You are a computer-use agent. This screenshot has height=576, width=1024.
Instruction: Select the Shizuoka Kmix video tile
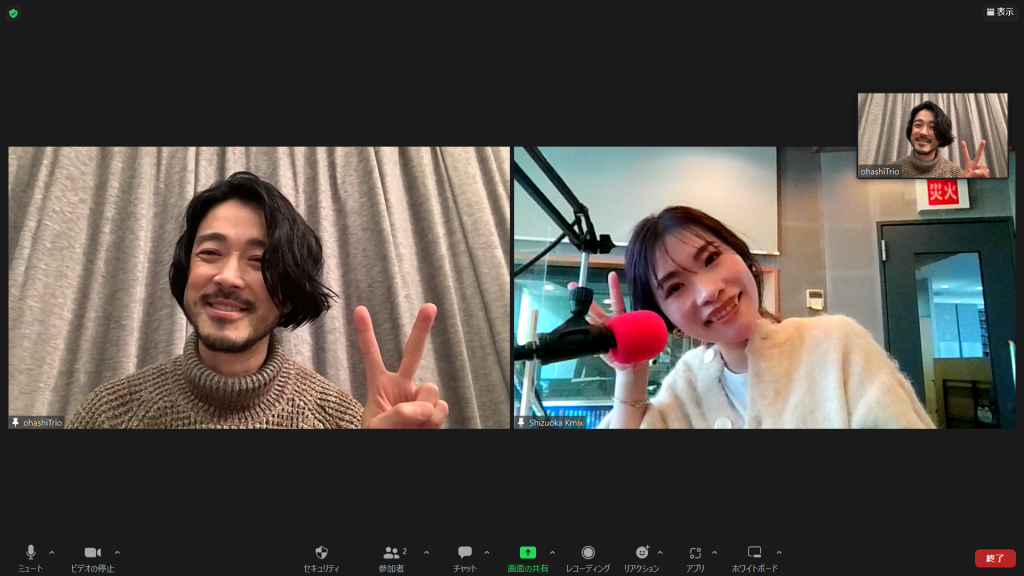pyautogui.click(x=764, y=288)
